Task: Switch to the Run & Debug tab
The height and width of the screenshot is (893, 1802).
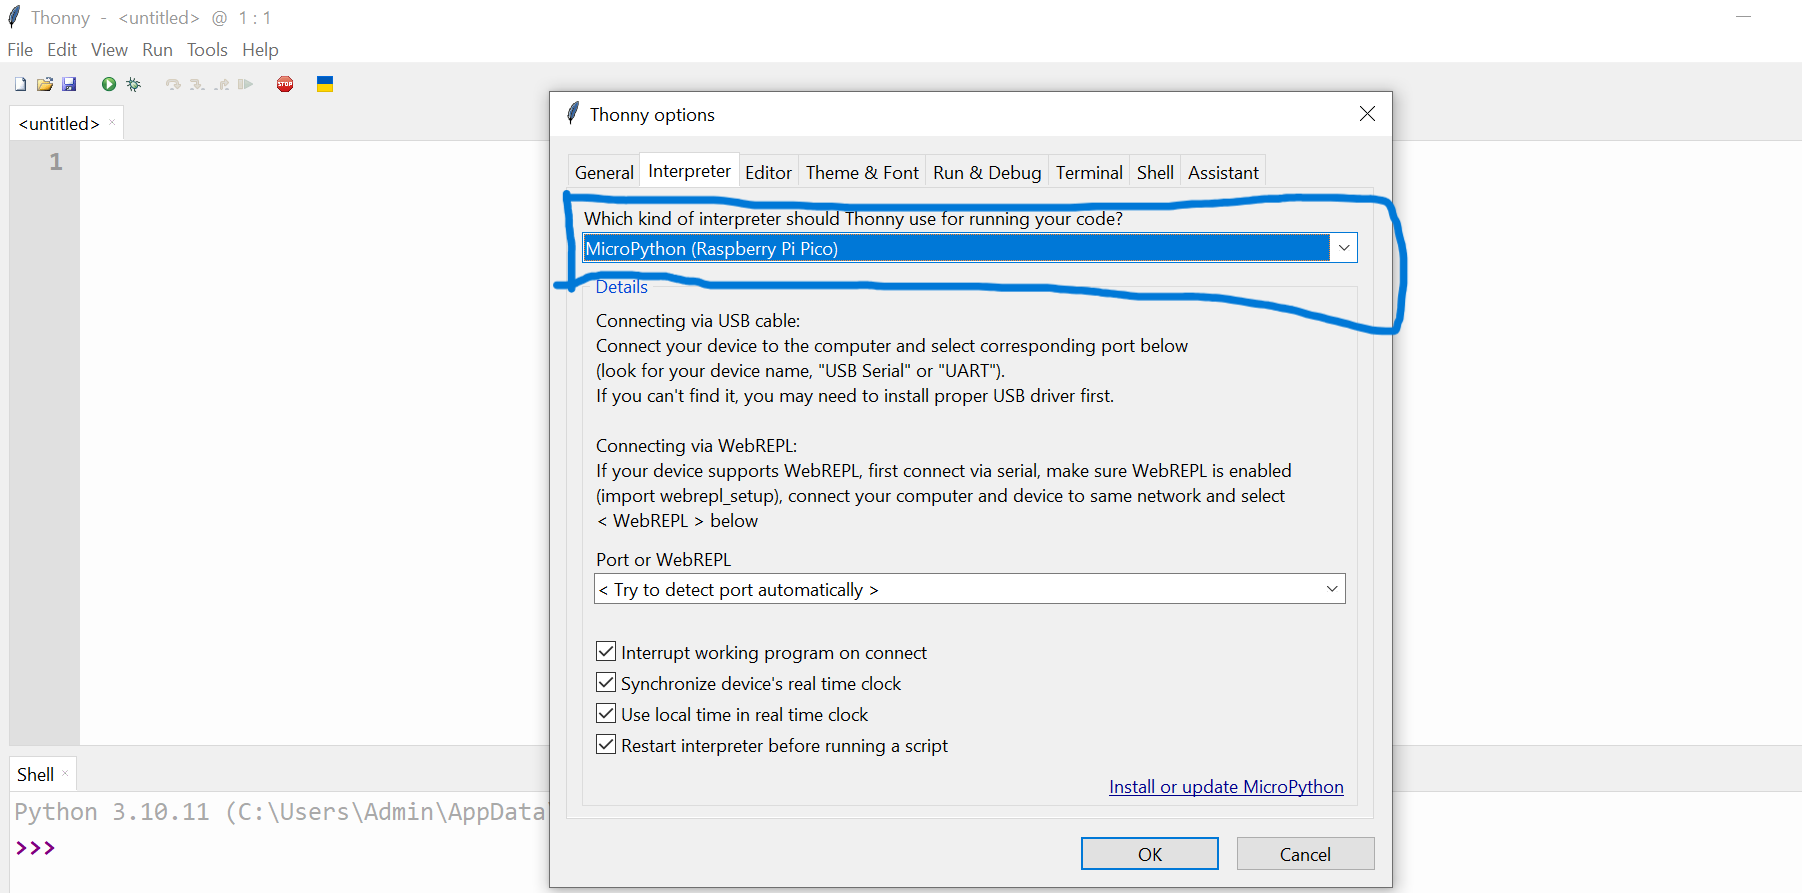Action: pos(987,172)
